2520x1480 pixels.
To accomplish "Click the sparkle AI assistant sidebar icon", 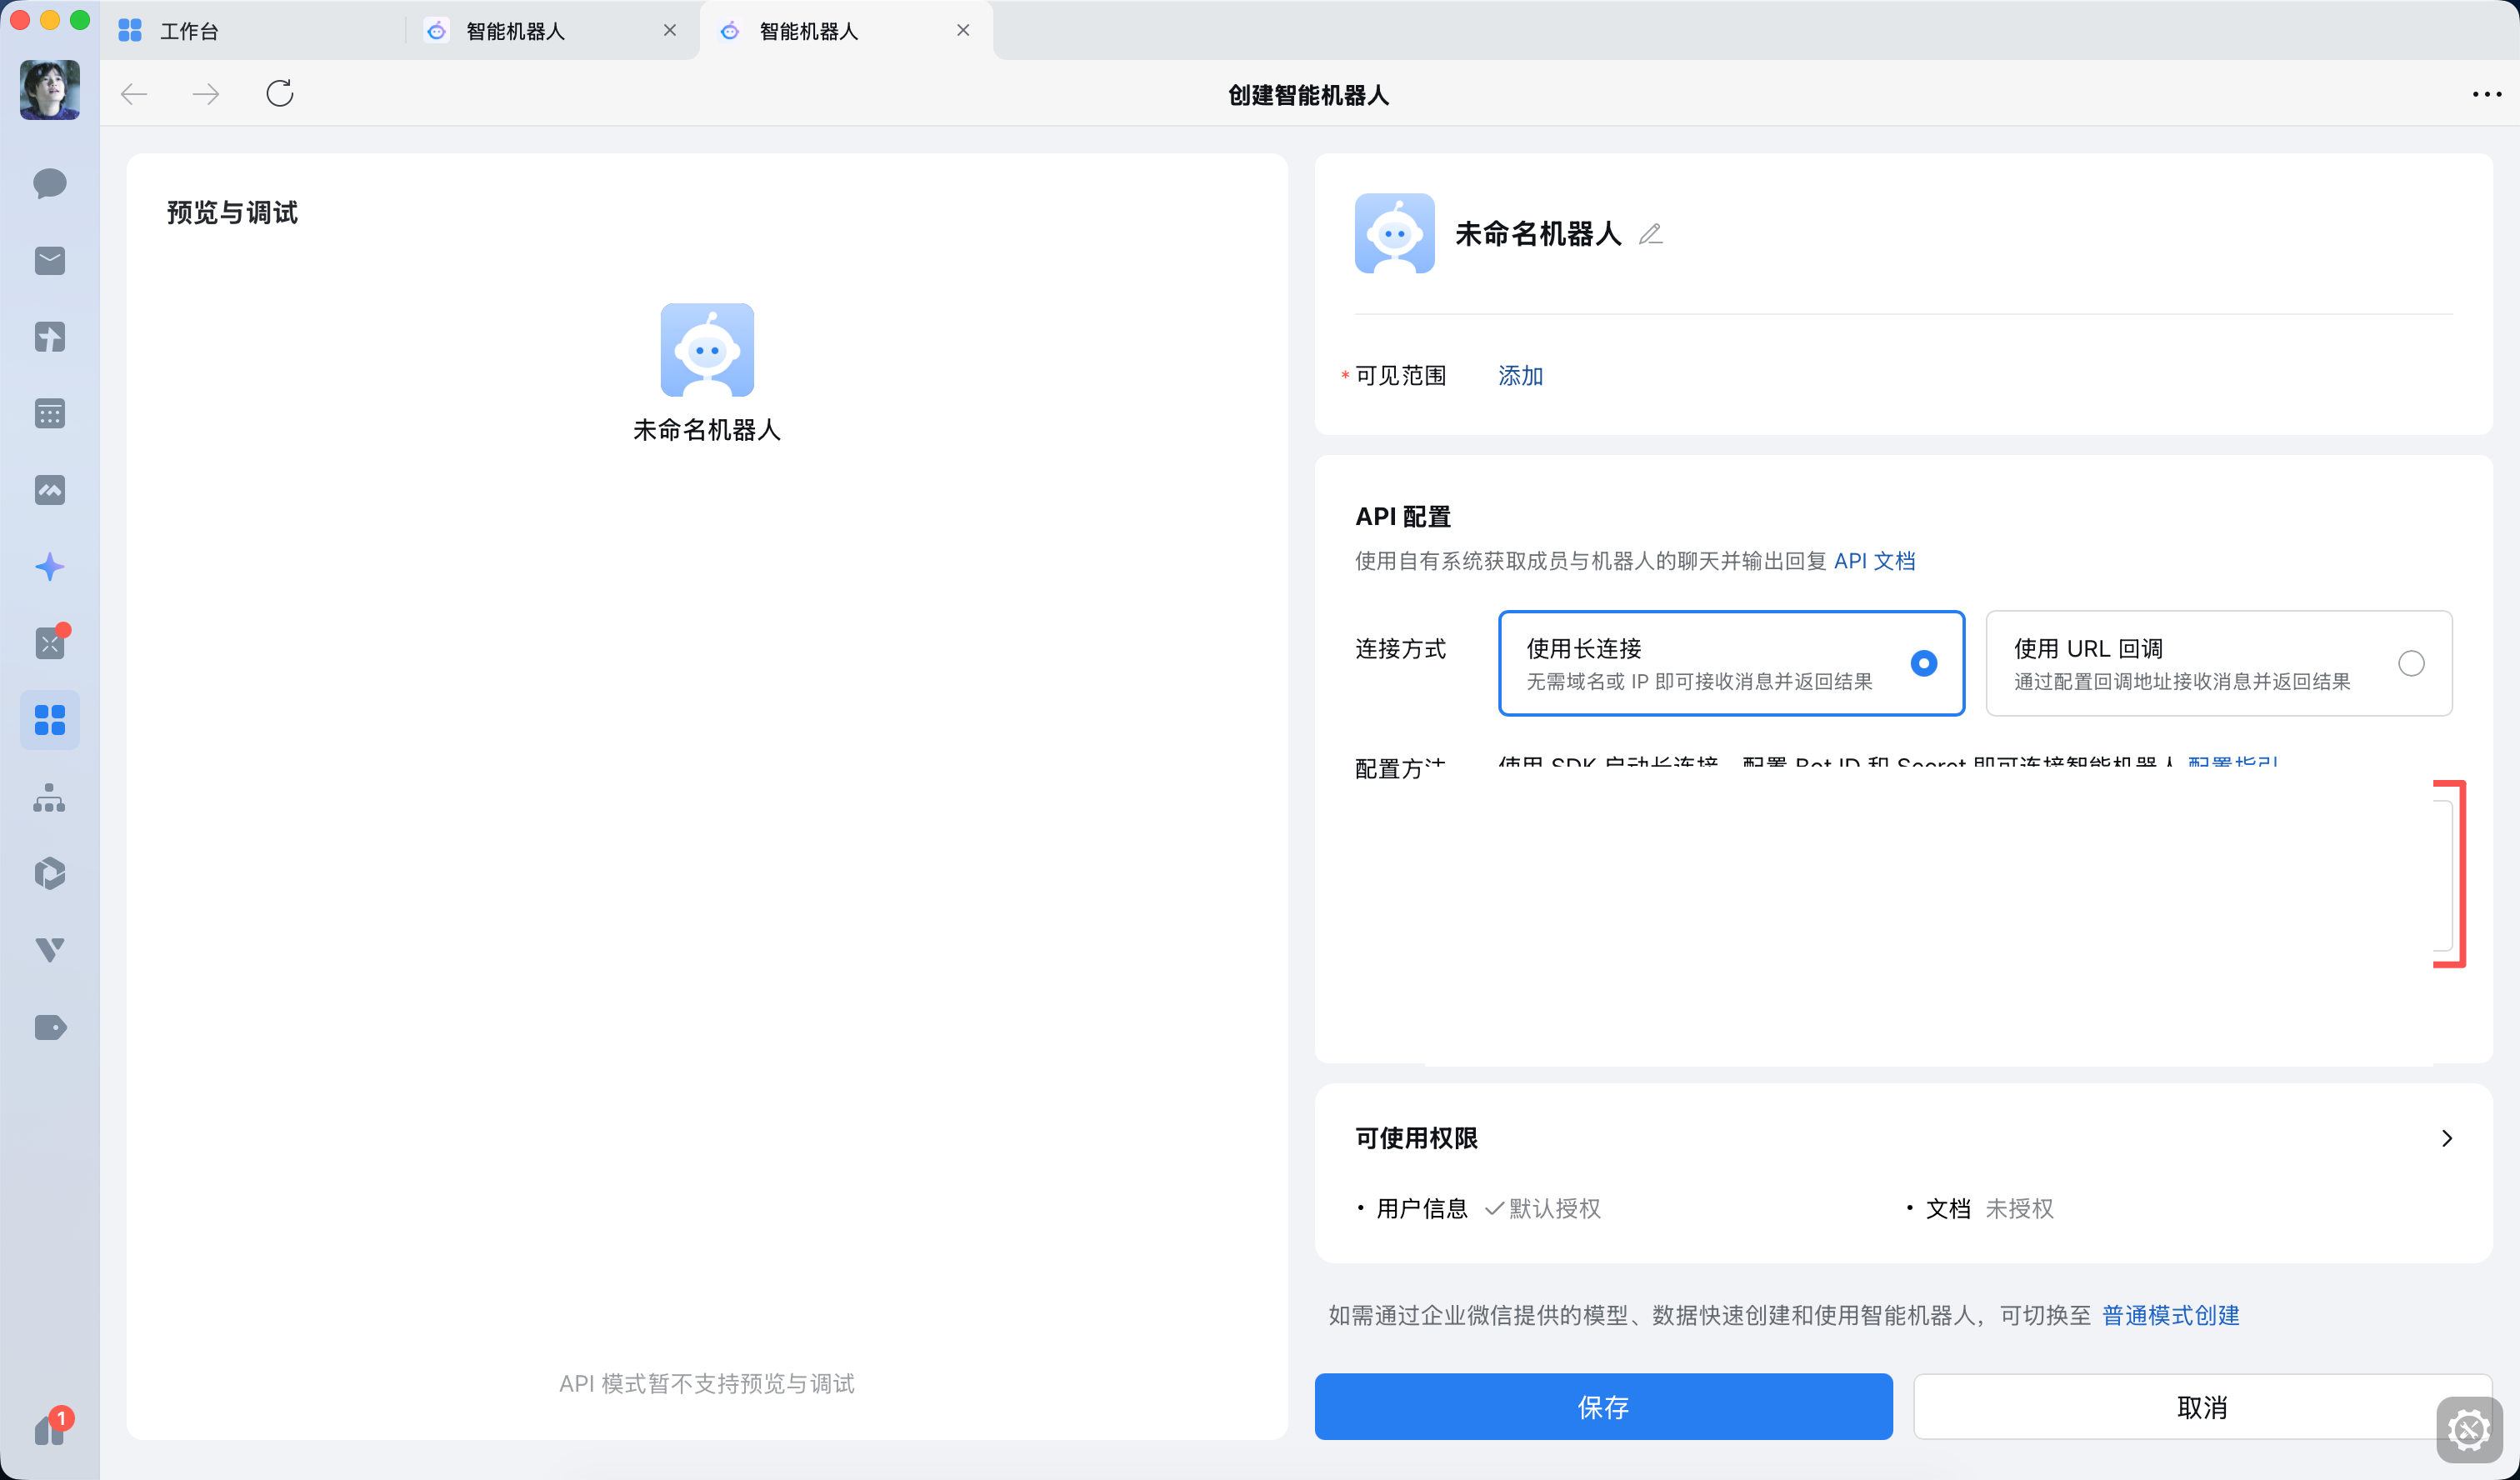I will 49,567.
